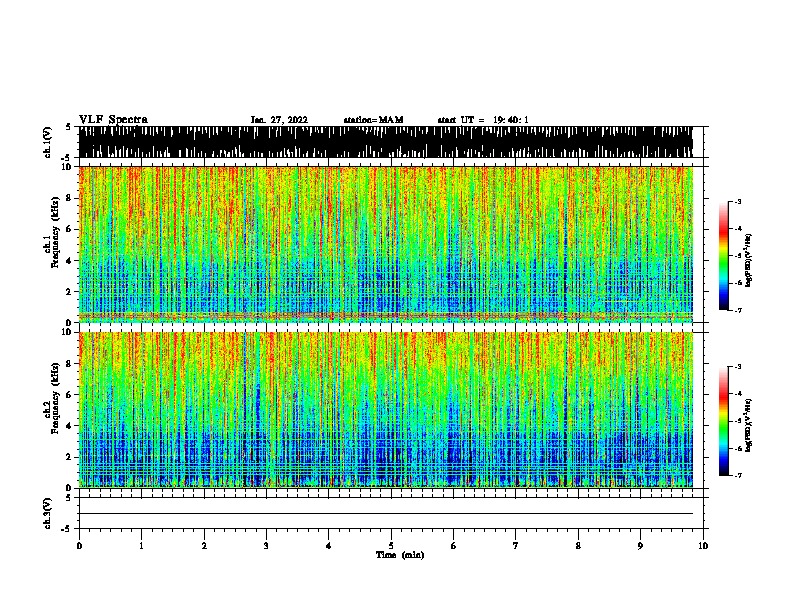The width and height of the screenshot is (792, 612).
Task: Click the "station=MAM" header text
Action: pyautogui.click(x=373, y=120)
